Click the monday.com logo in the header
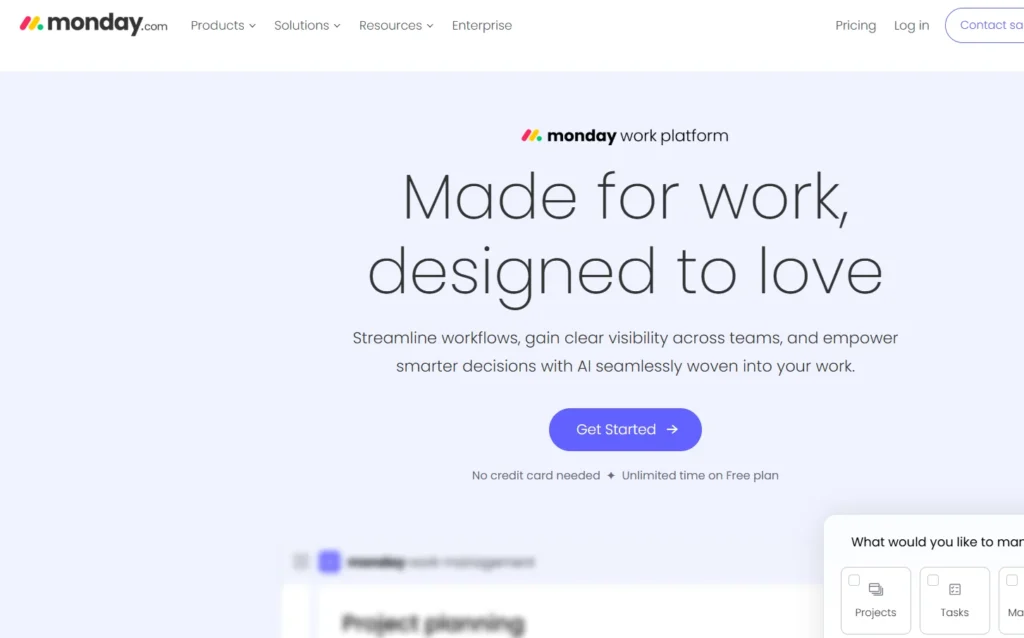 (x=93, y=24)
